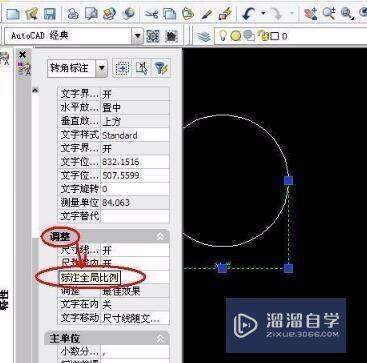Click the 最佳效果 value in 调整 row
This screenshot has height=363, width=367.
click(x=135, y=291)
